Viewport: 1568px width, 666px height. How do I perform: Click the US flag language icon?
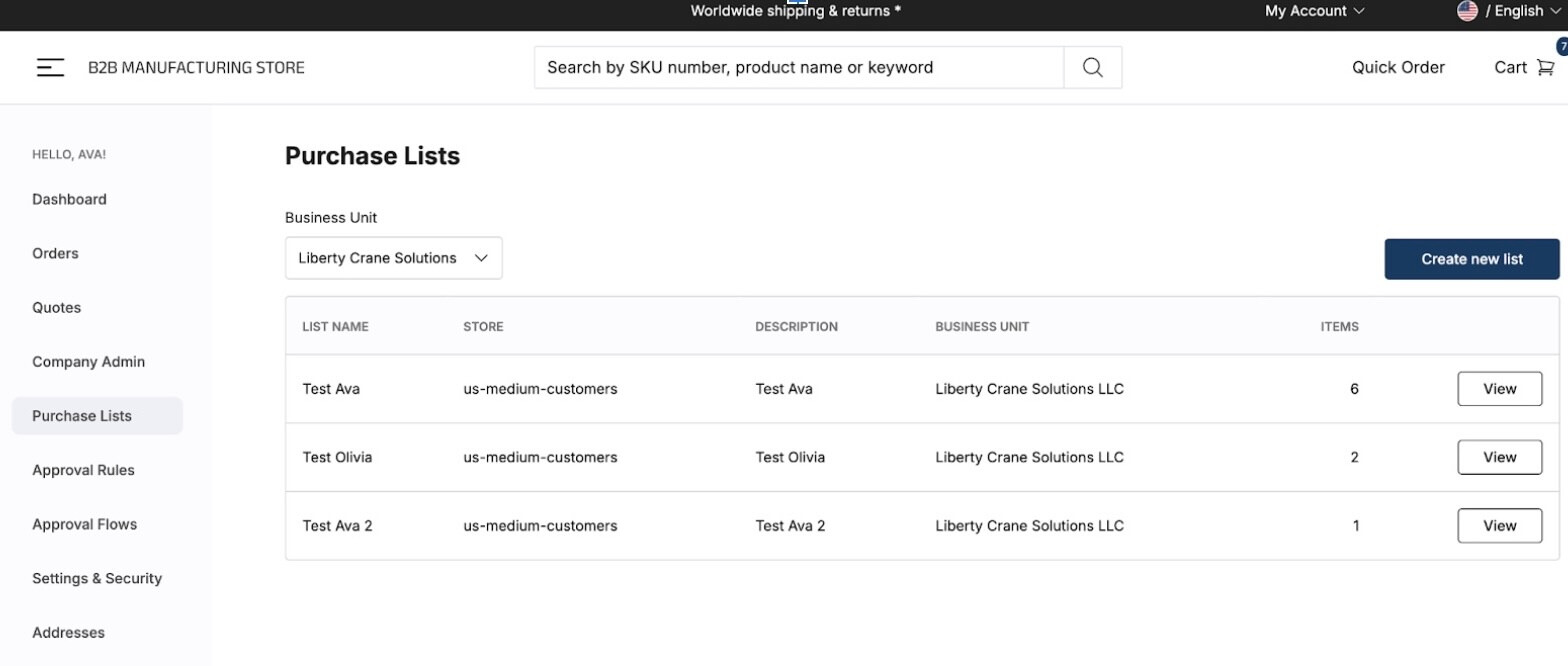(x=1467, y=11)
